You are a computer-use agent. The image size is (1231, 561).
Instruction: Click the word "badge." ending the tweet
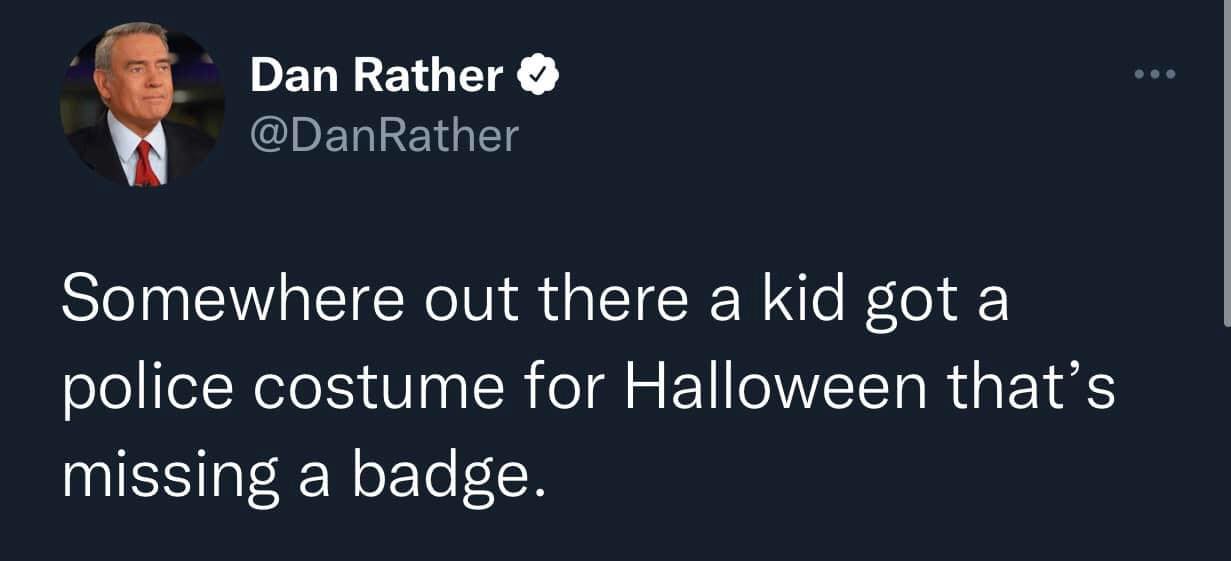coord(449,479)
